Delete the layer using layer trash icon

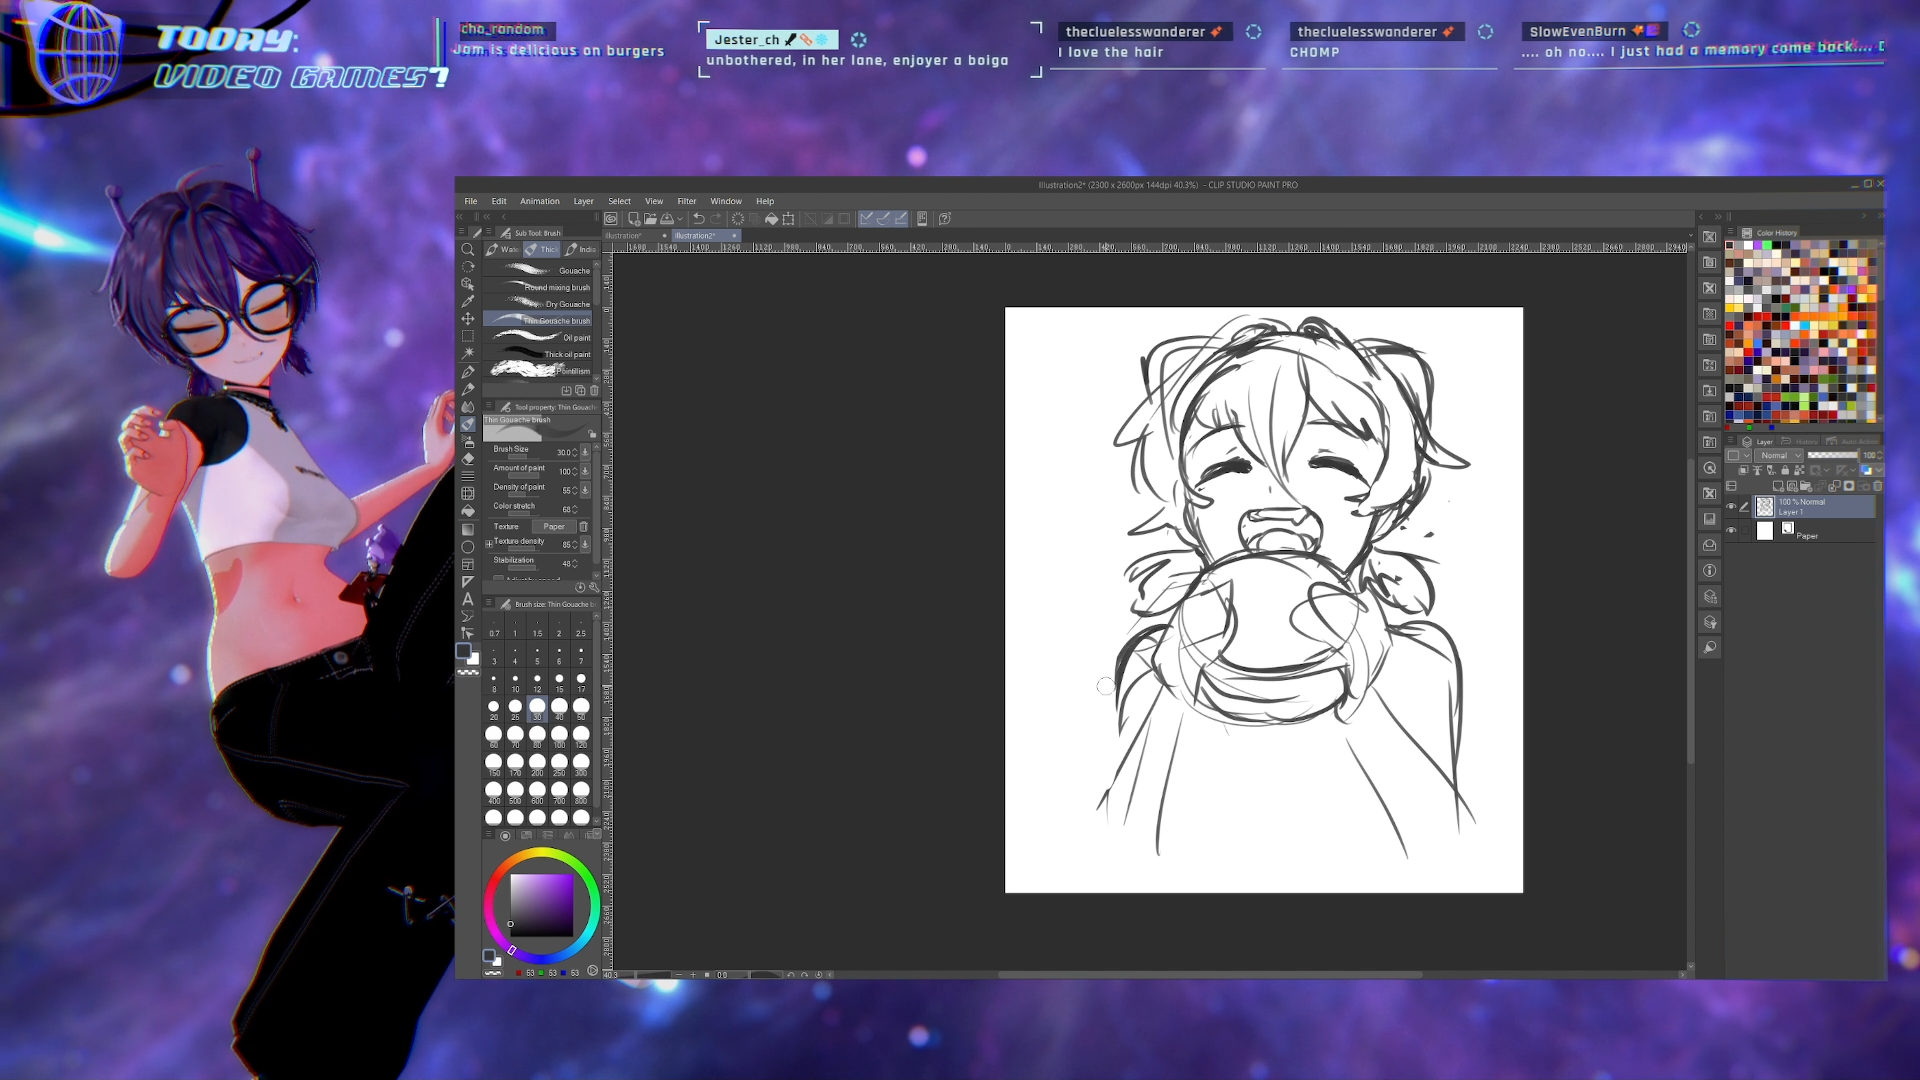(1877, 486)
